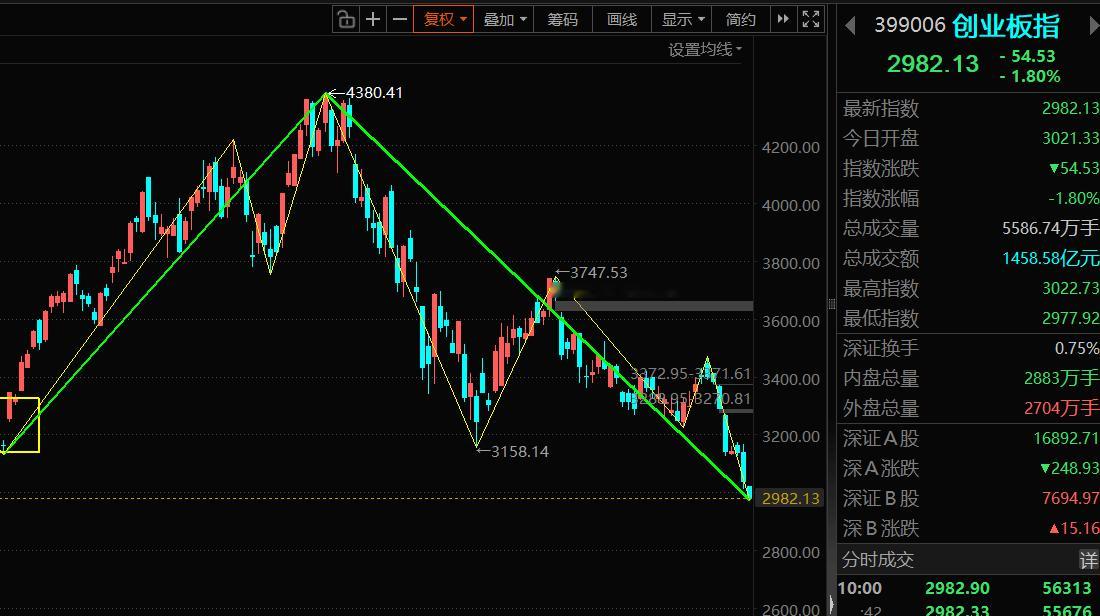Click the yellow 2982.13 price axis tag
1100x616 pixels.
tap(790, 498)
